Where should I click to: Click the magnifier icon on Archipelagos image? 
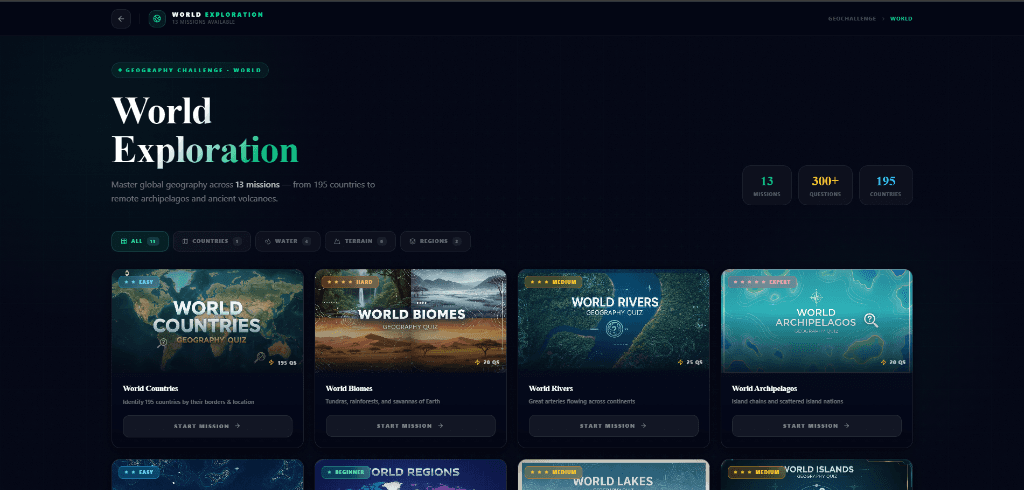pos(871,320)
